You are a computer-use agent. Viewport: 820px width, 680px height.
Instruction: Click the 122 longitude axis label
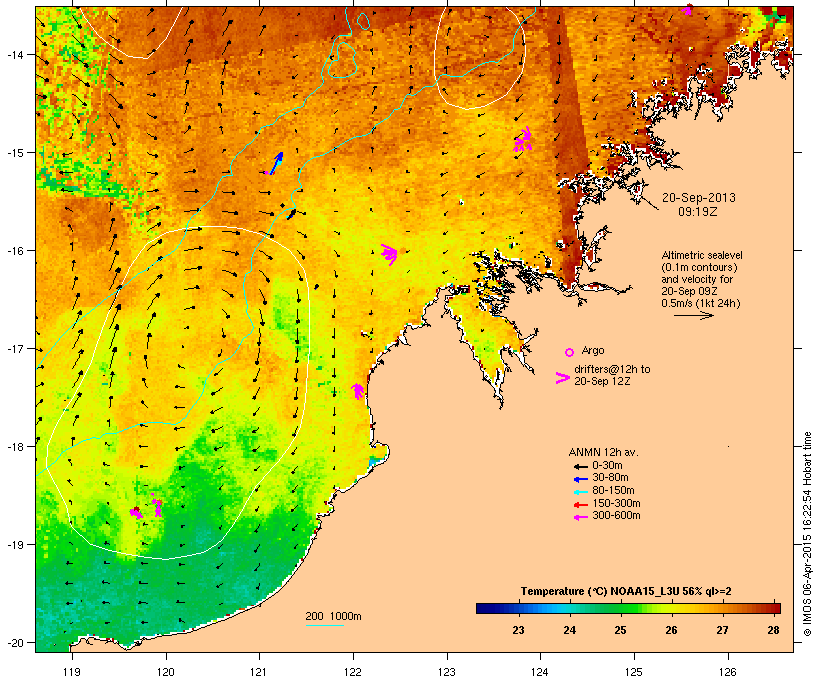[x=353, y=672]
